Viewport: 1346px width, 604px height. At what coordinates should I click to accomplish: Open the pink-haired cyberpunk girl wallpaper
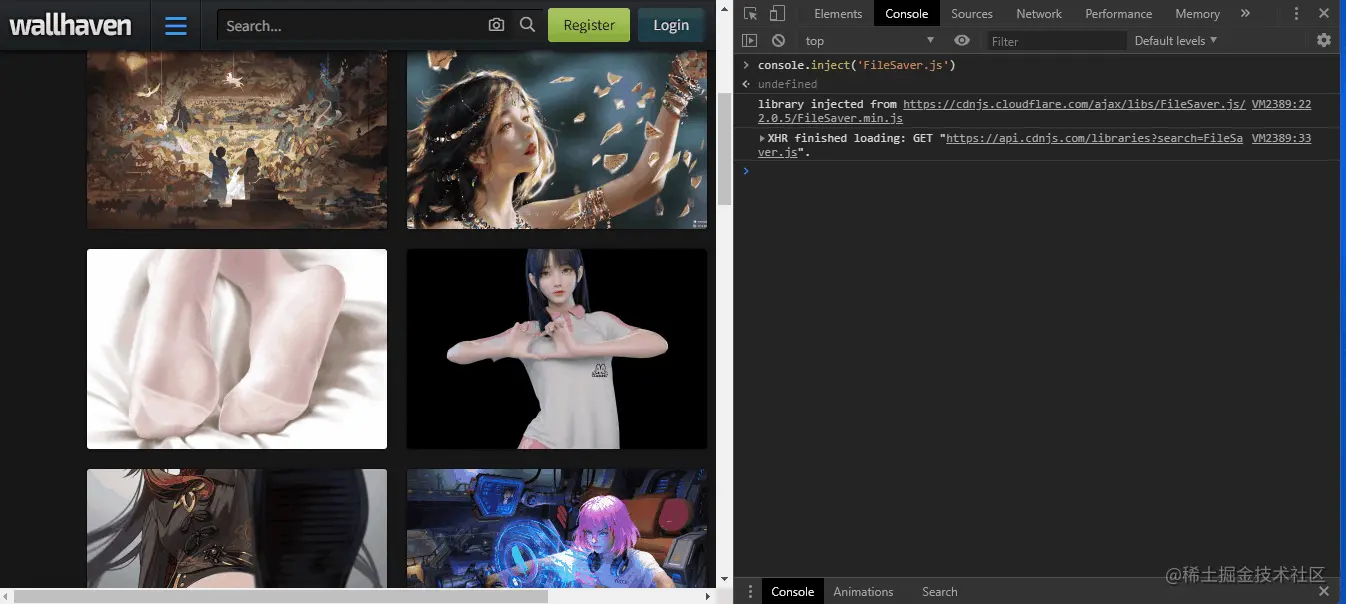pyautogui.click(x=557, y=528)
